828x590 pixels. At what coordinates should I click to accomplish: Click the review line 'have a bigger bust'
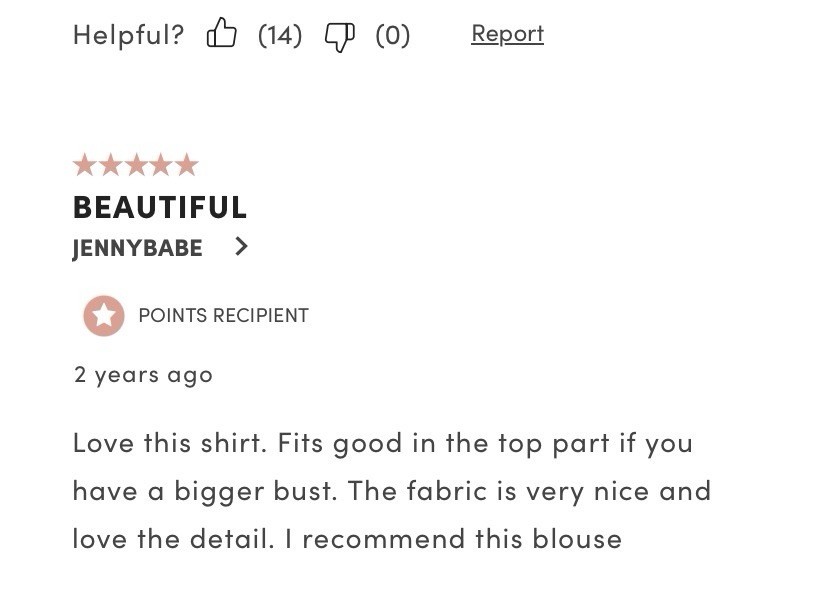[x=392, y=492]
